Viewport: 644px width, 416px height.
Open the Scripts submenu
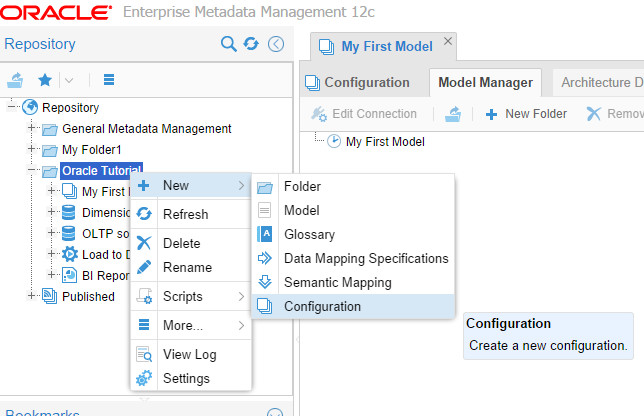191,296
